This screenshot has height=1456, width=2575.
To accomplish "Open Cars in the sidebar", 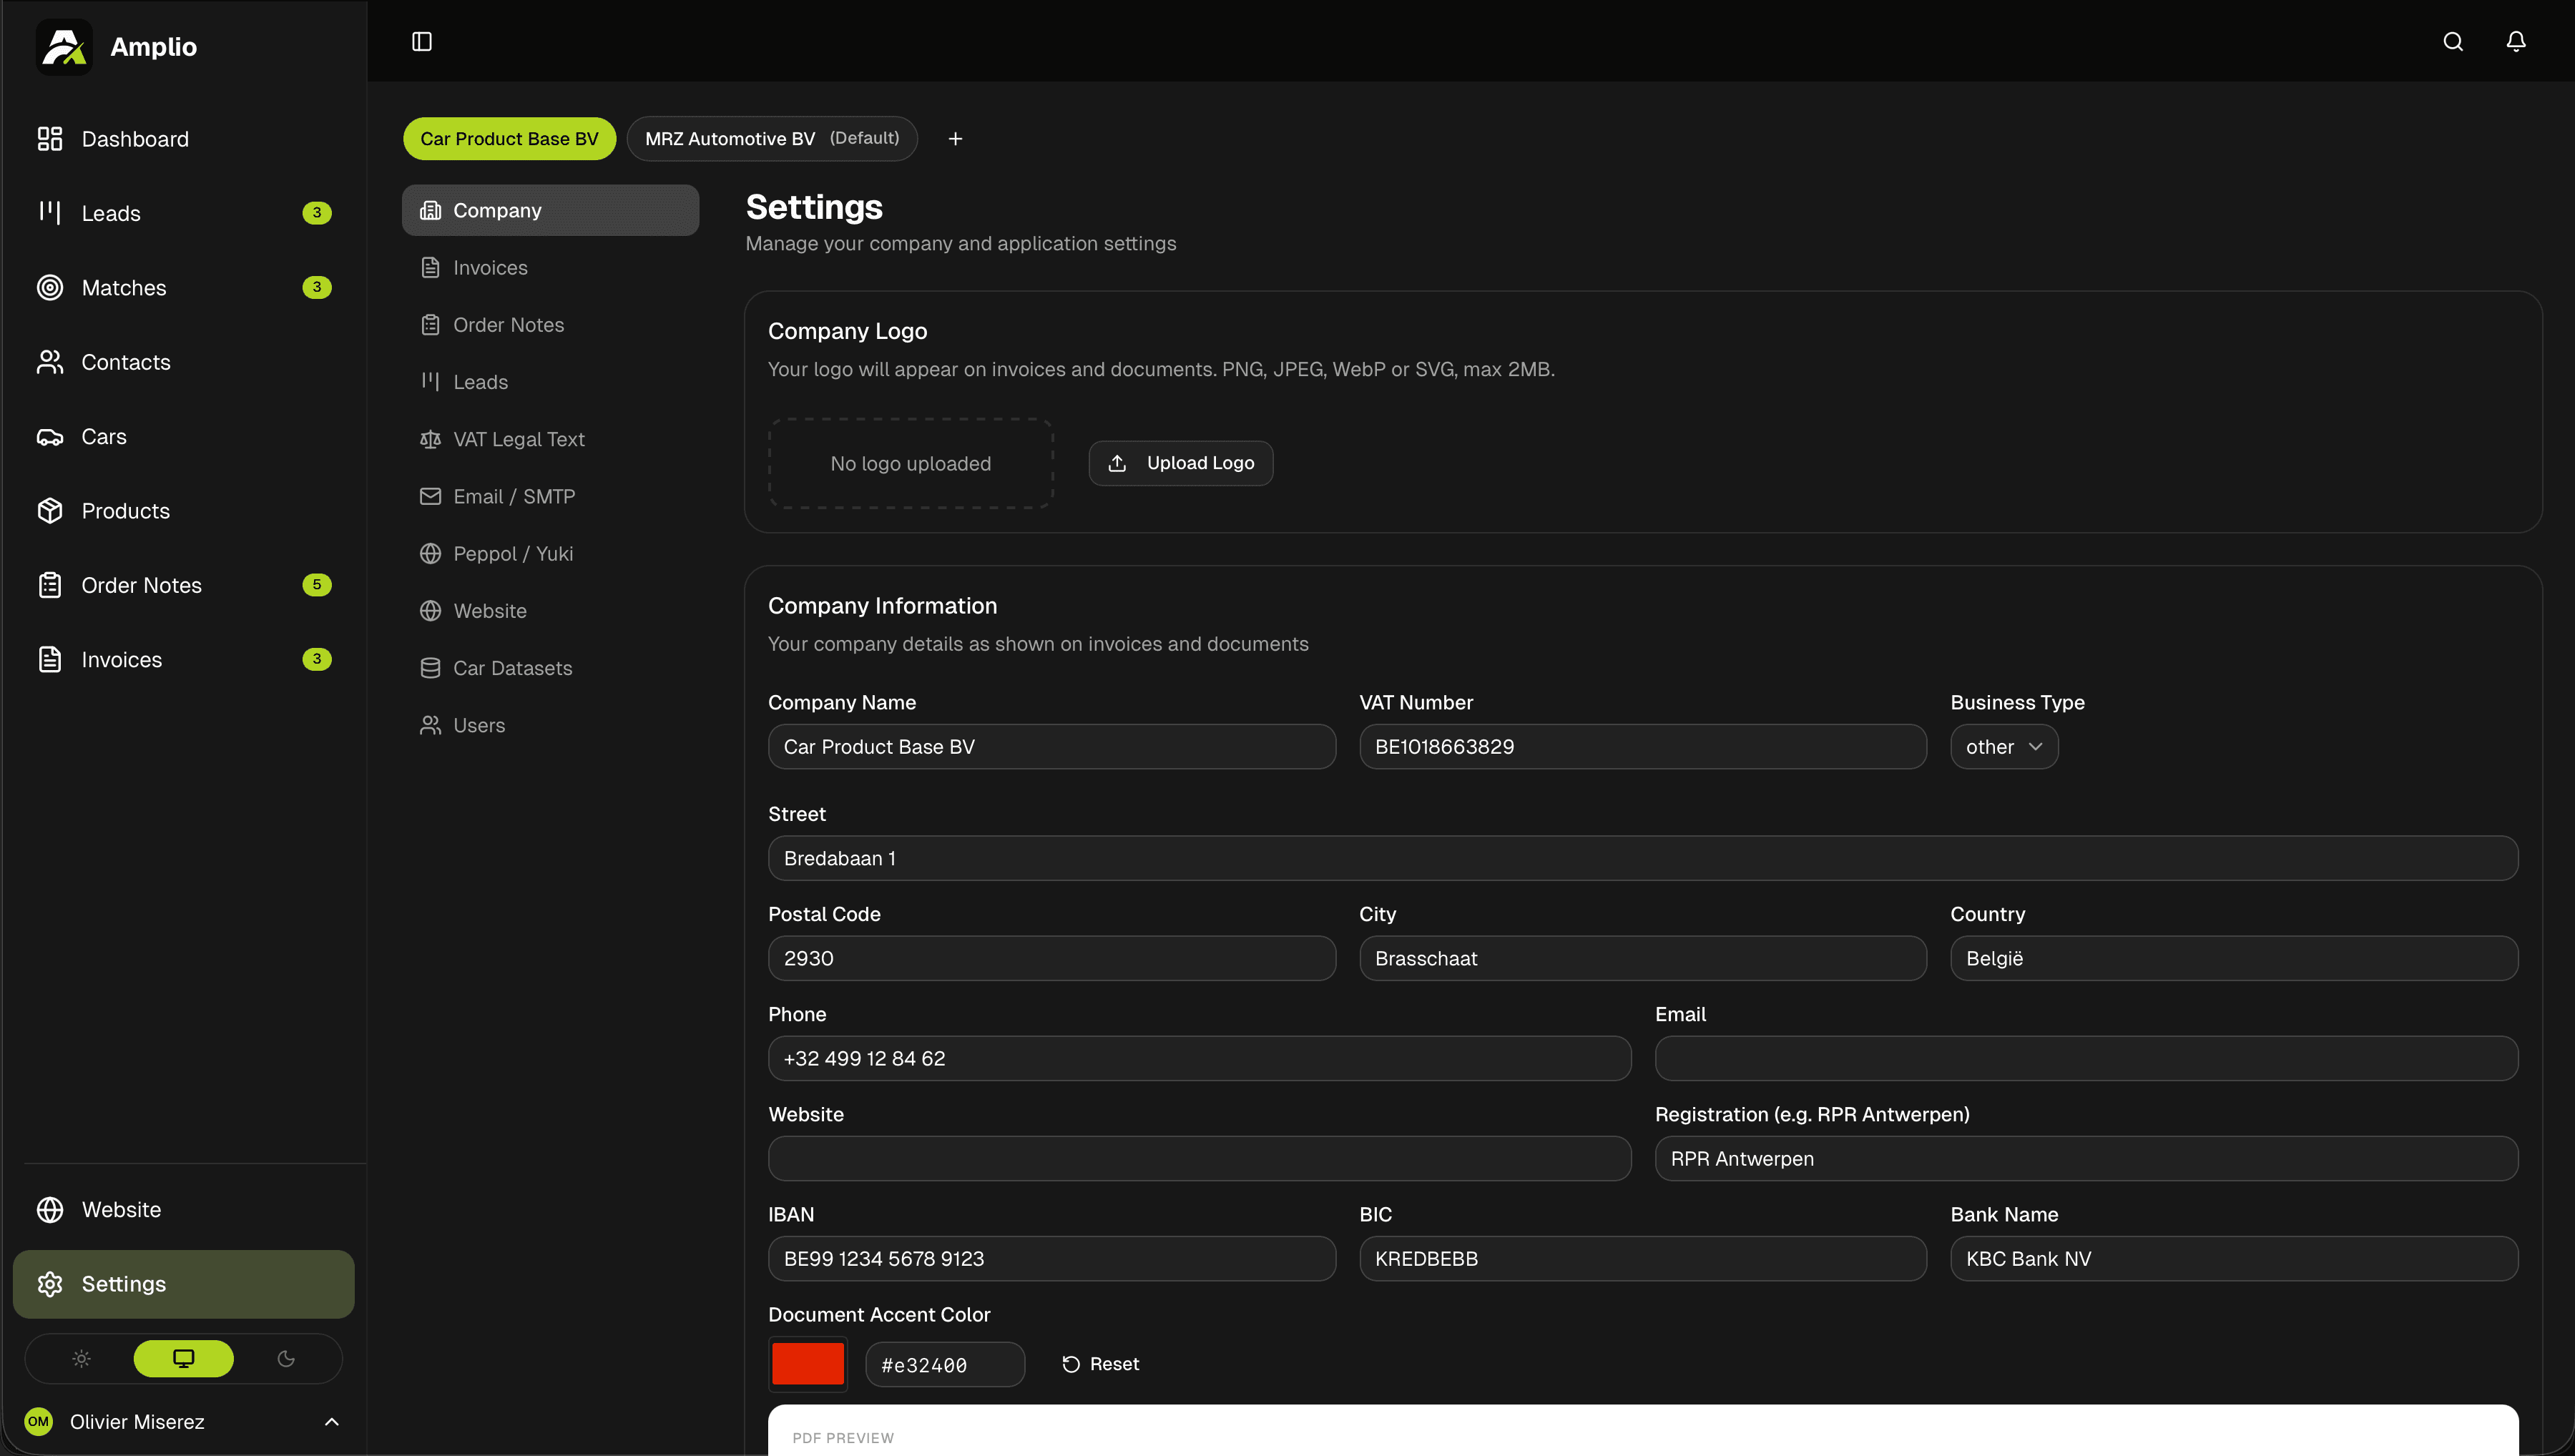I will 104,437.
